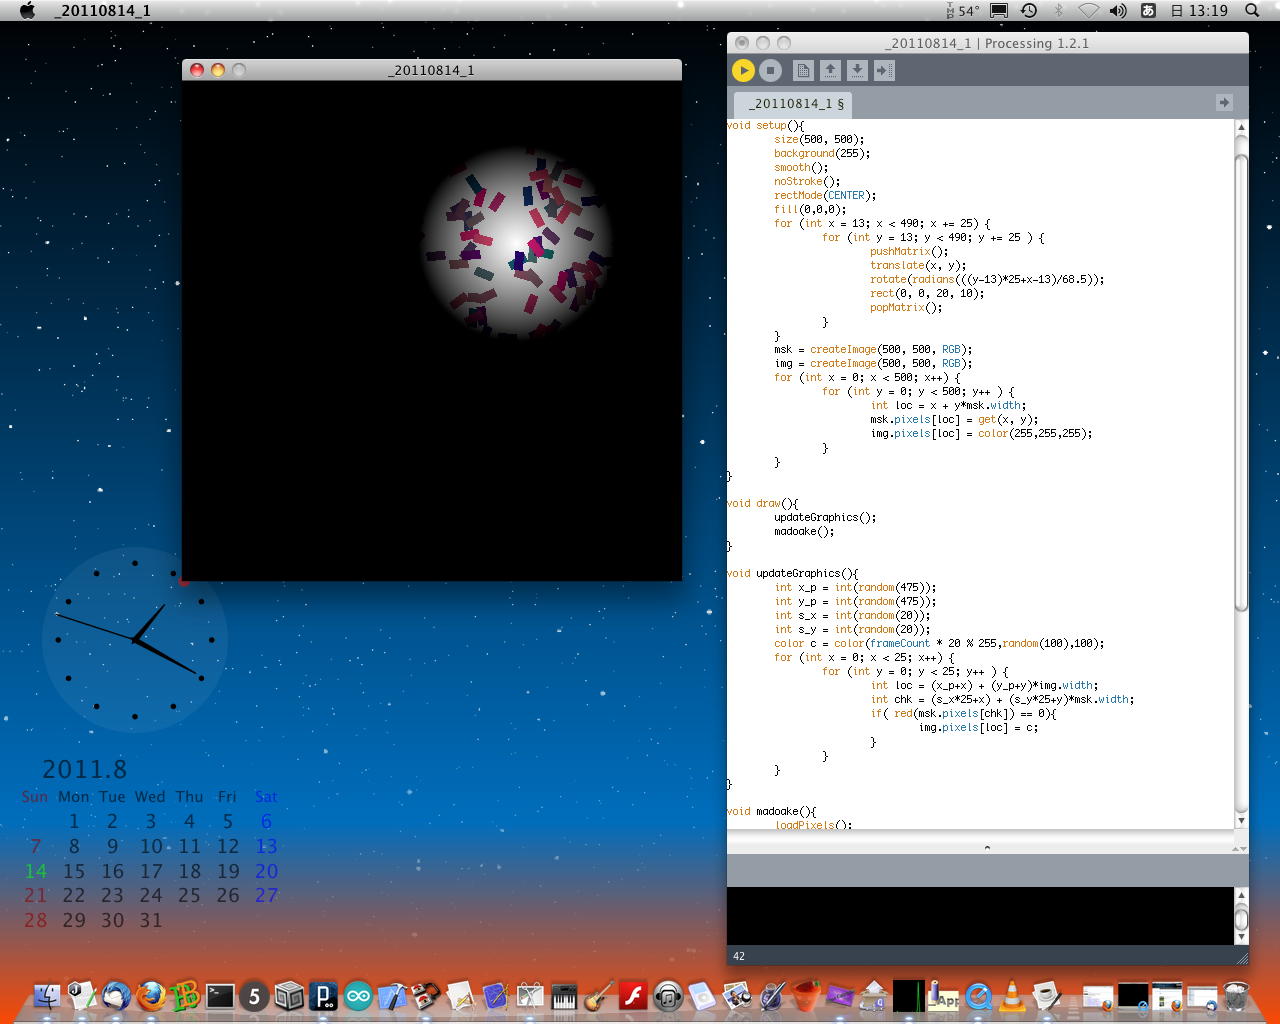Create a new sketch via toolbar icon

coord(803,70)
